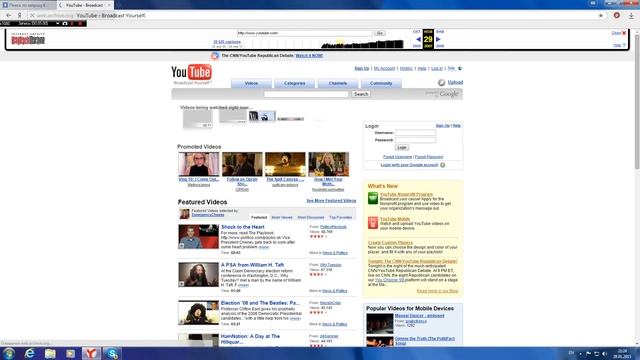This screenshot has width=640, height=360.
Task: Open Follow an Oprah Show promoted thumbnail
Action: [242, 164]
